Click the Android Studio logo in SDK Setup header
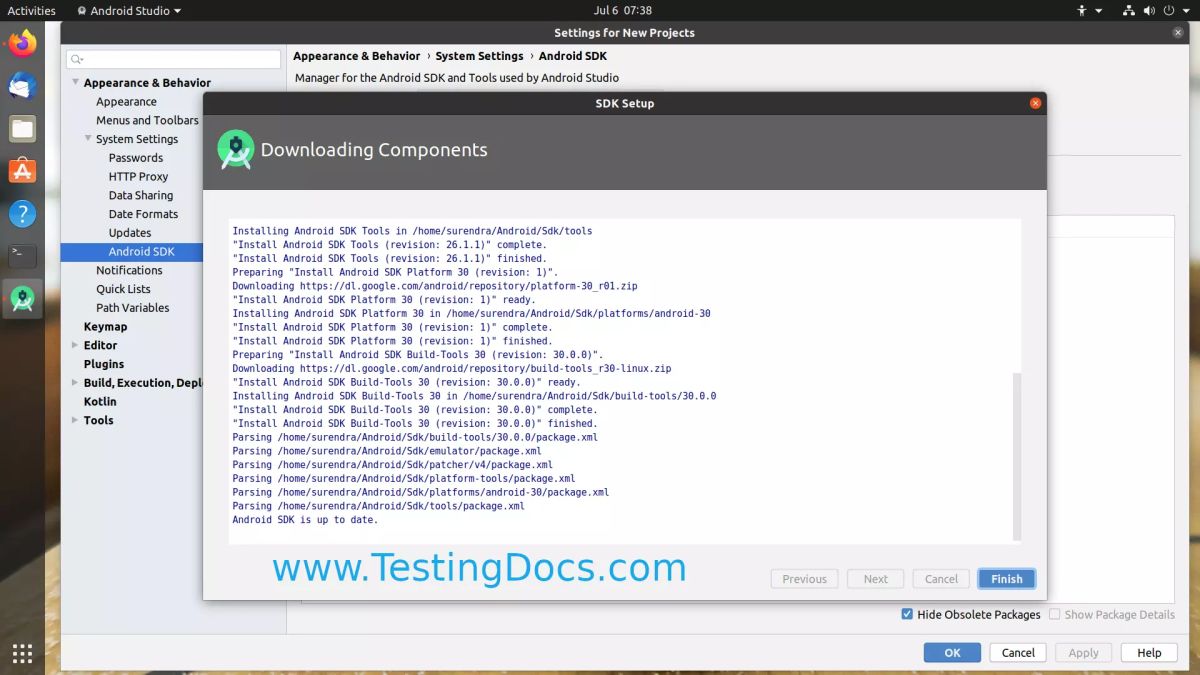Screen dimensions: 1200x675 tap(236, 150)
